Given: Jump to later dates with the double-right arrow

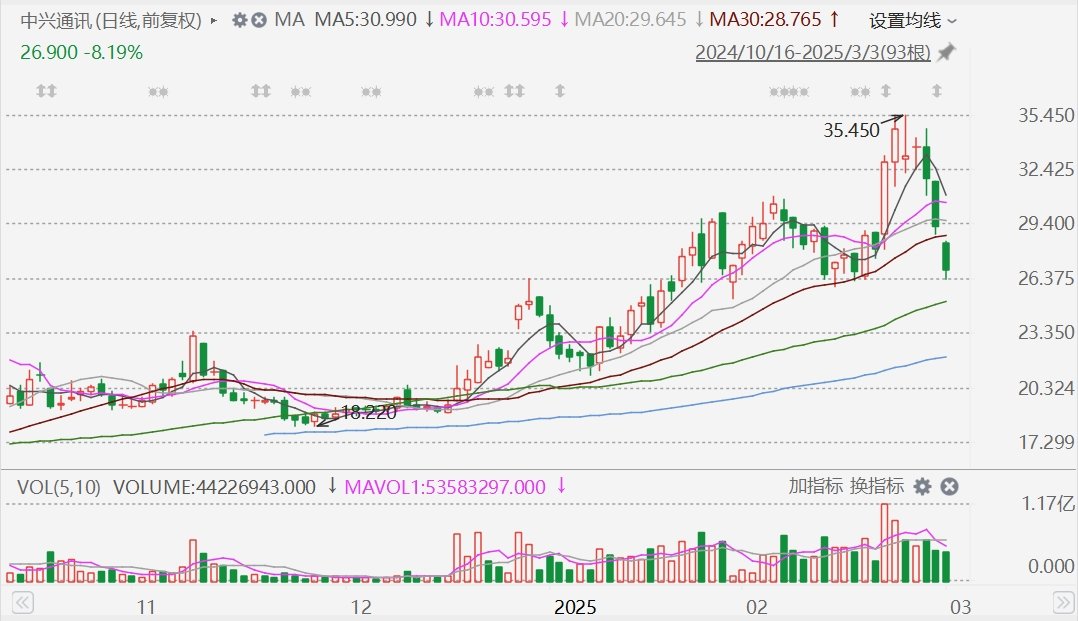Looking at the screenshot, I should (1063, 603).
